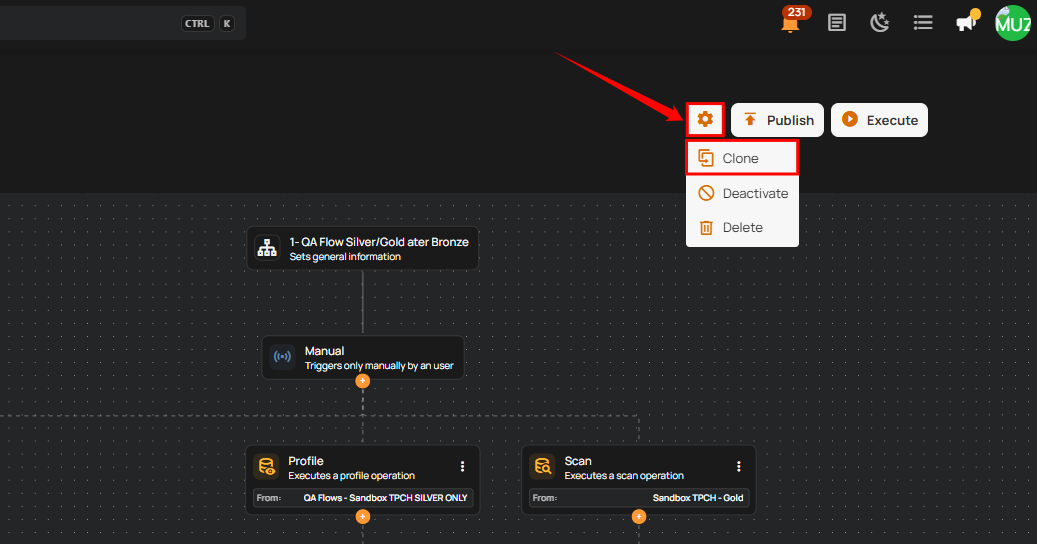Open the task list icon in header
This screenshot has width=1037, height=544.
click(x=923, y=22)
